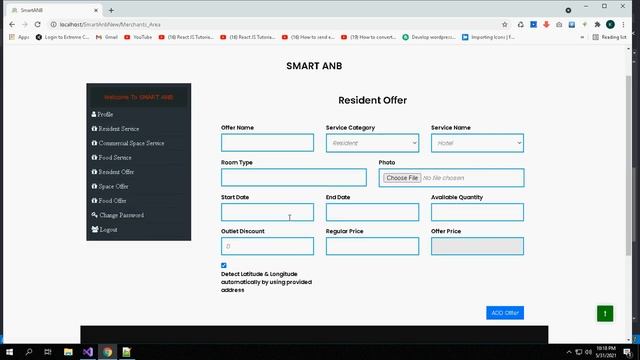Click the site info icon in address bar

(53, 24)
